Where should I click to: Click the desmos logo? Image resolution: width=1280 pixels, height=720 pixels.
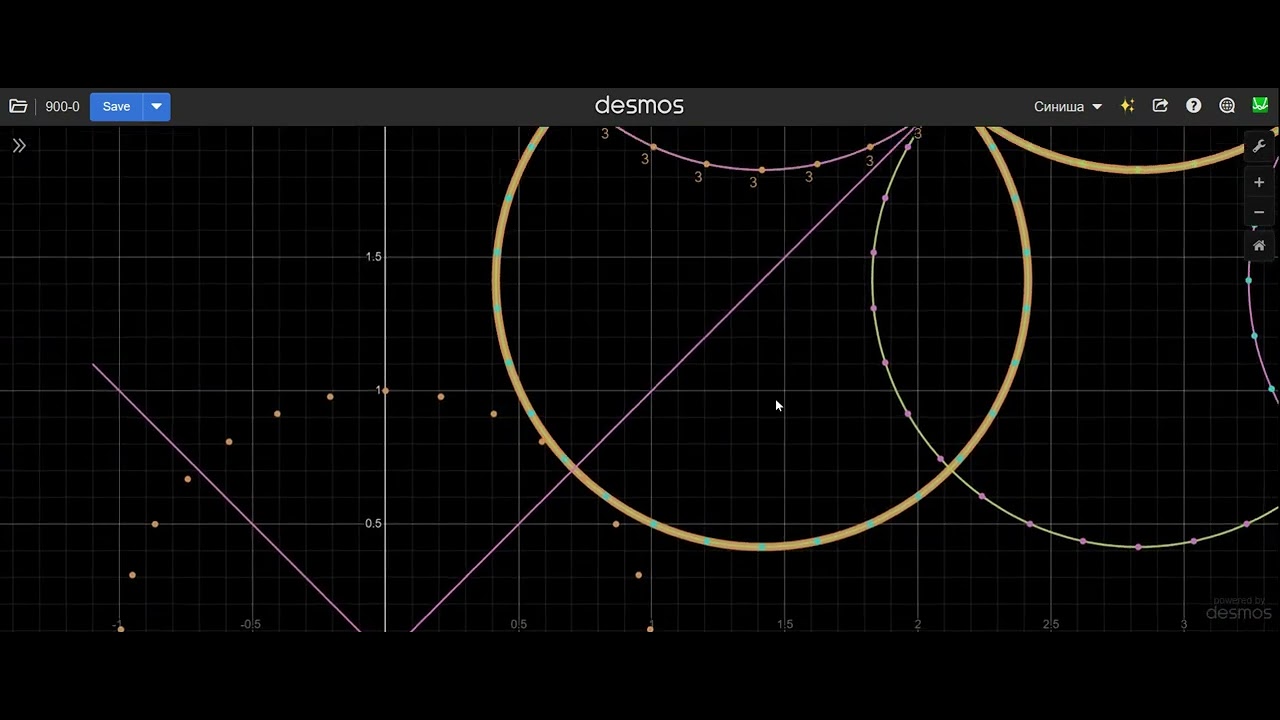(x=639, y=105)
